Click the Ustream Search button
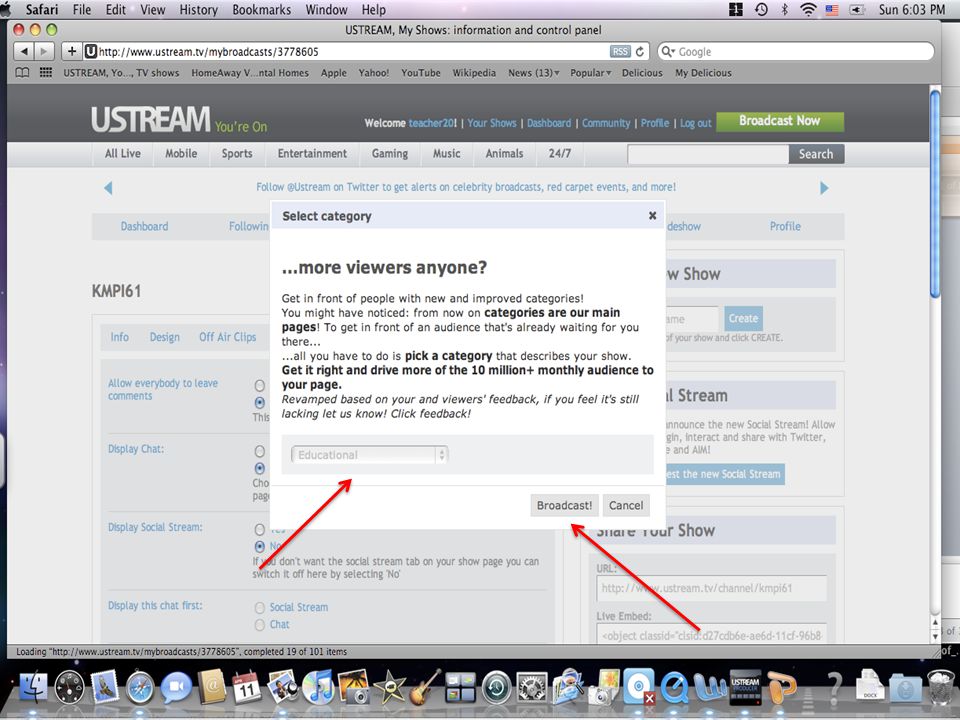The height and width of the screenshot is (720, 960). 816,154
